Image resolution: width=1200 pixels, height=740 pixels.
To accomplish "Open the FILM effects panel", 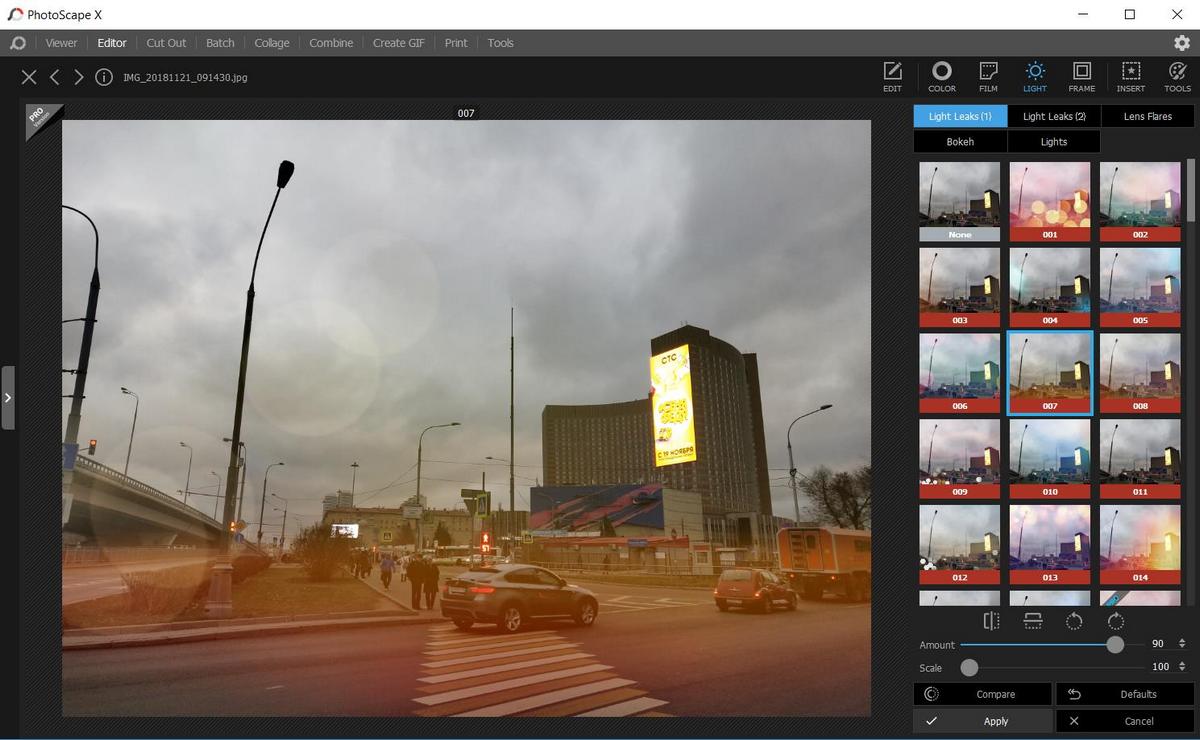I will 988,76.
